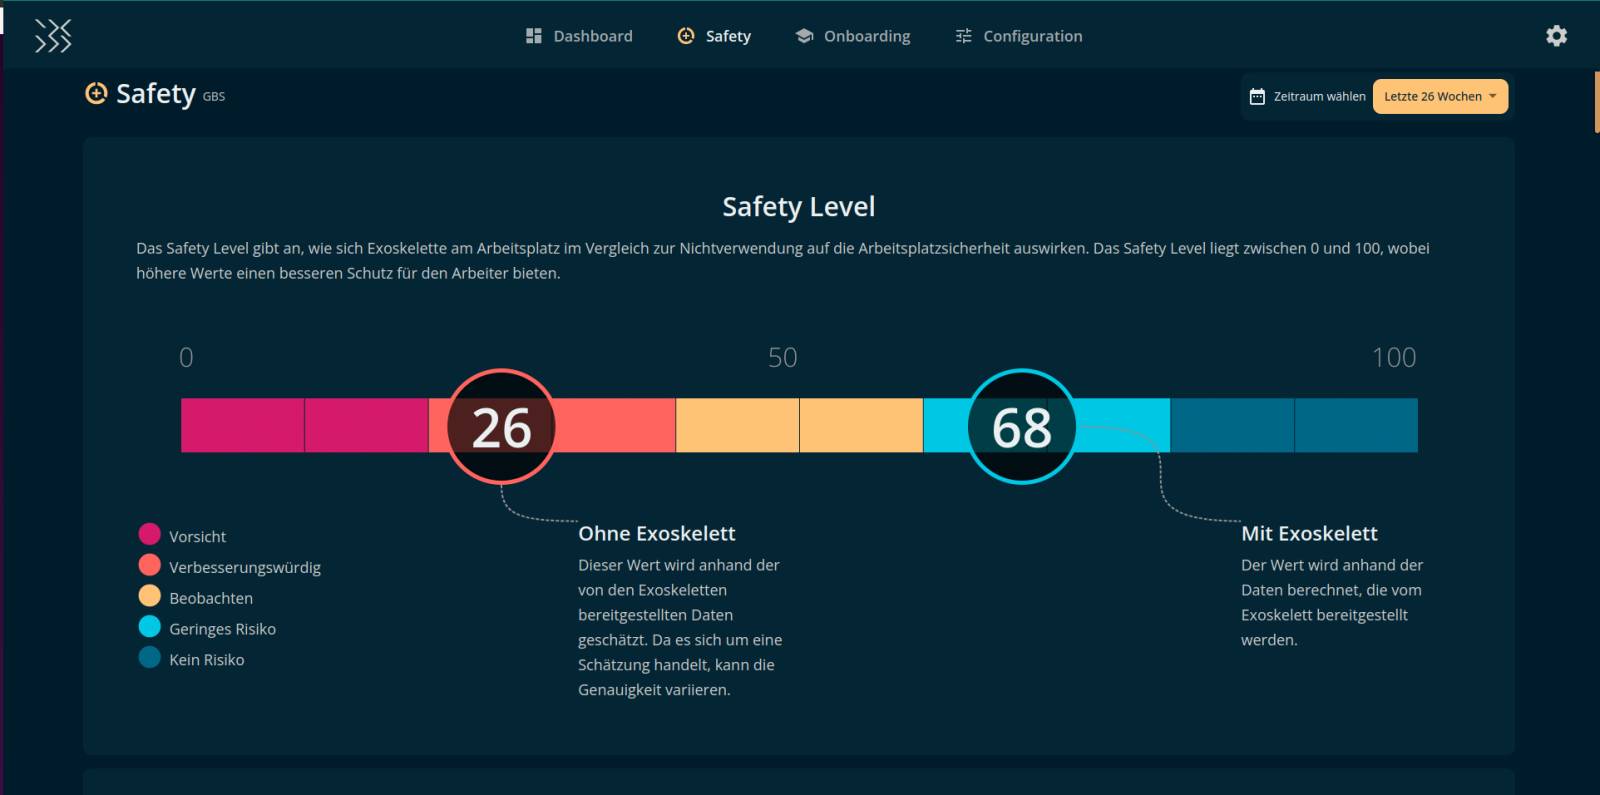This screenshot has height=795, width=1600.
Task: Click the Vorsicht pink legend swatch
Action: [x=150, y=534]
